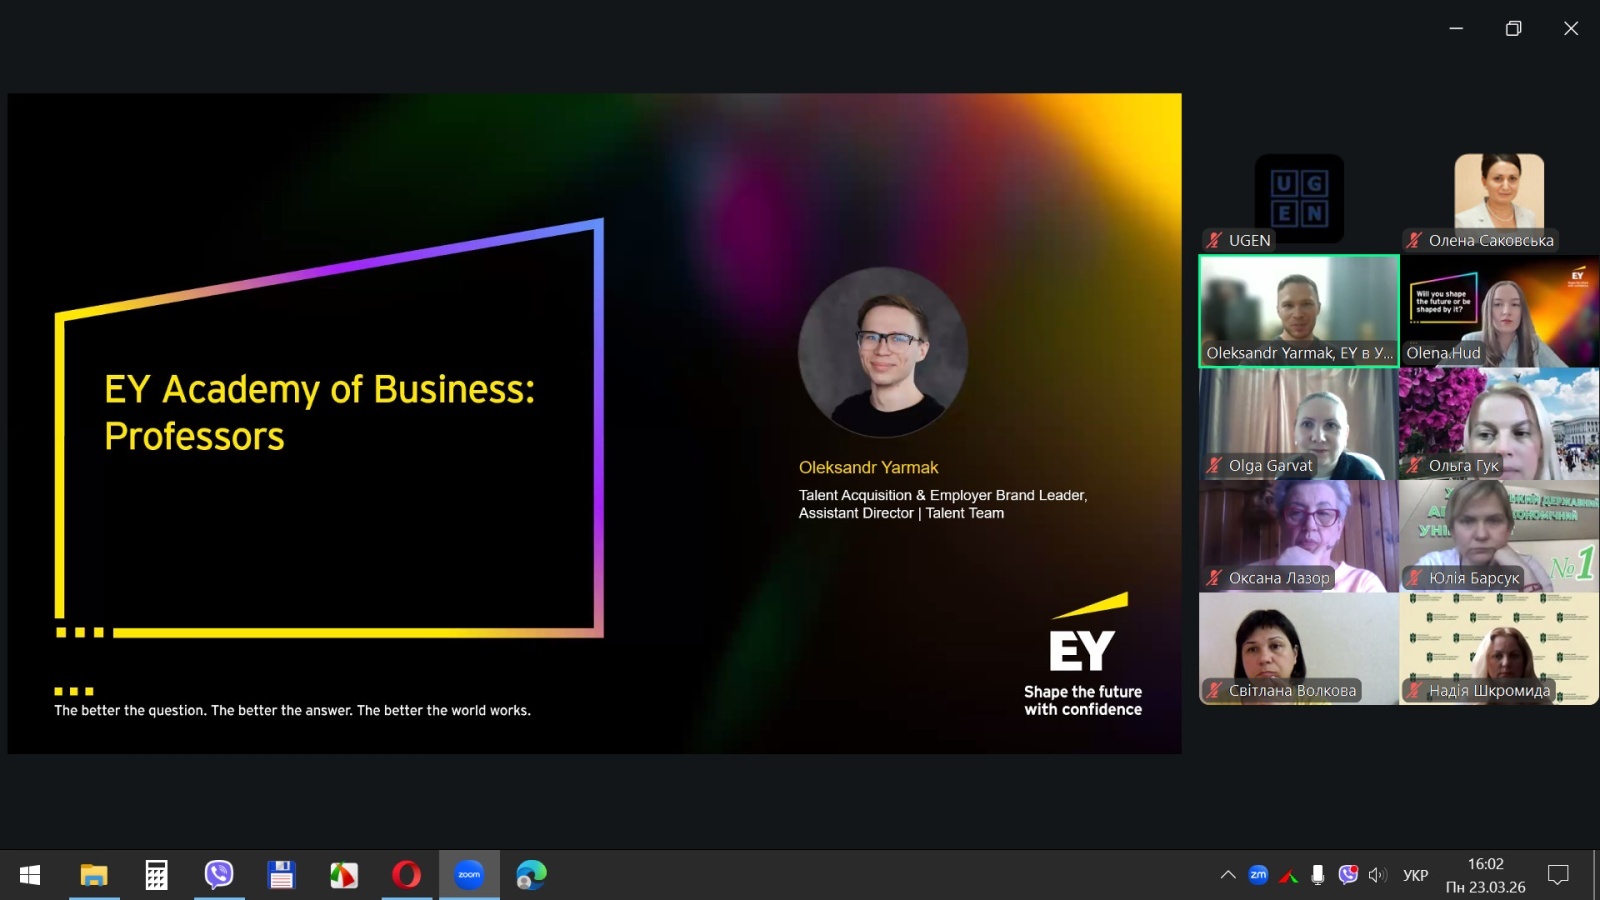Expand the hidden system tray icons chevron
Screen dimensions: 1600x900
pos(1228,875)
